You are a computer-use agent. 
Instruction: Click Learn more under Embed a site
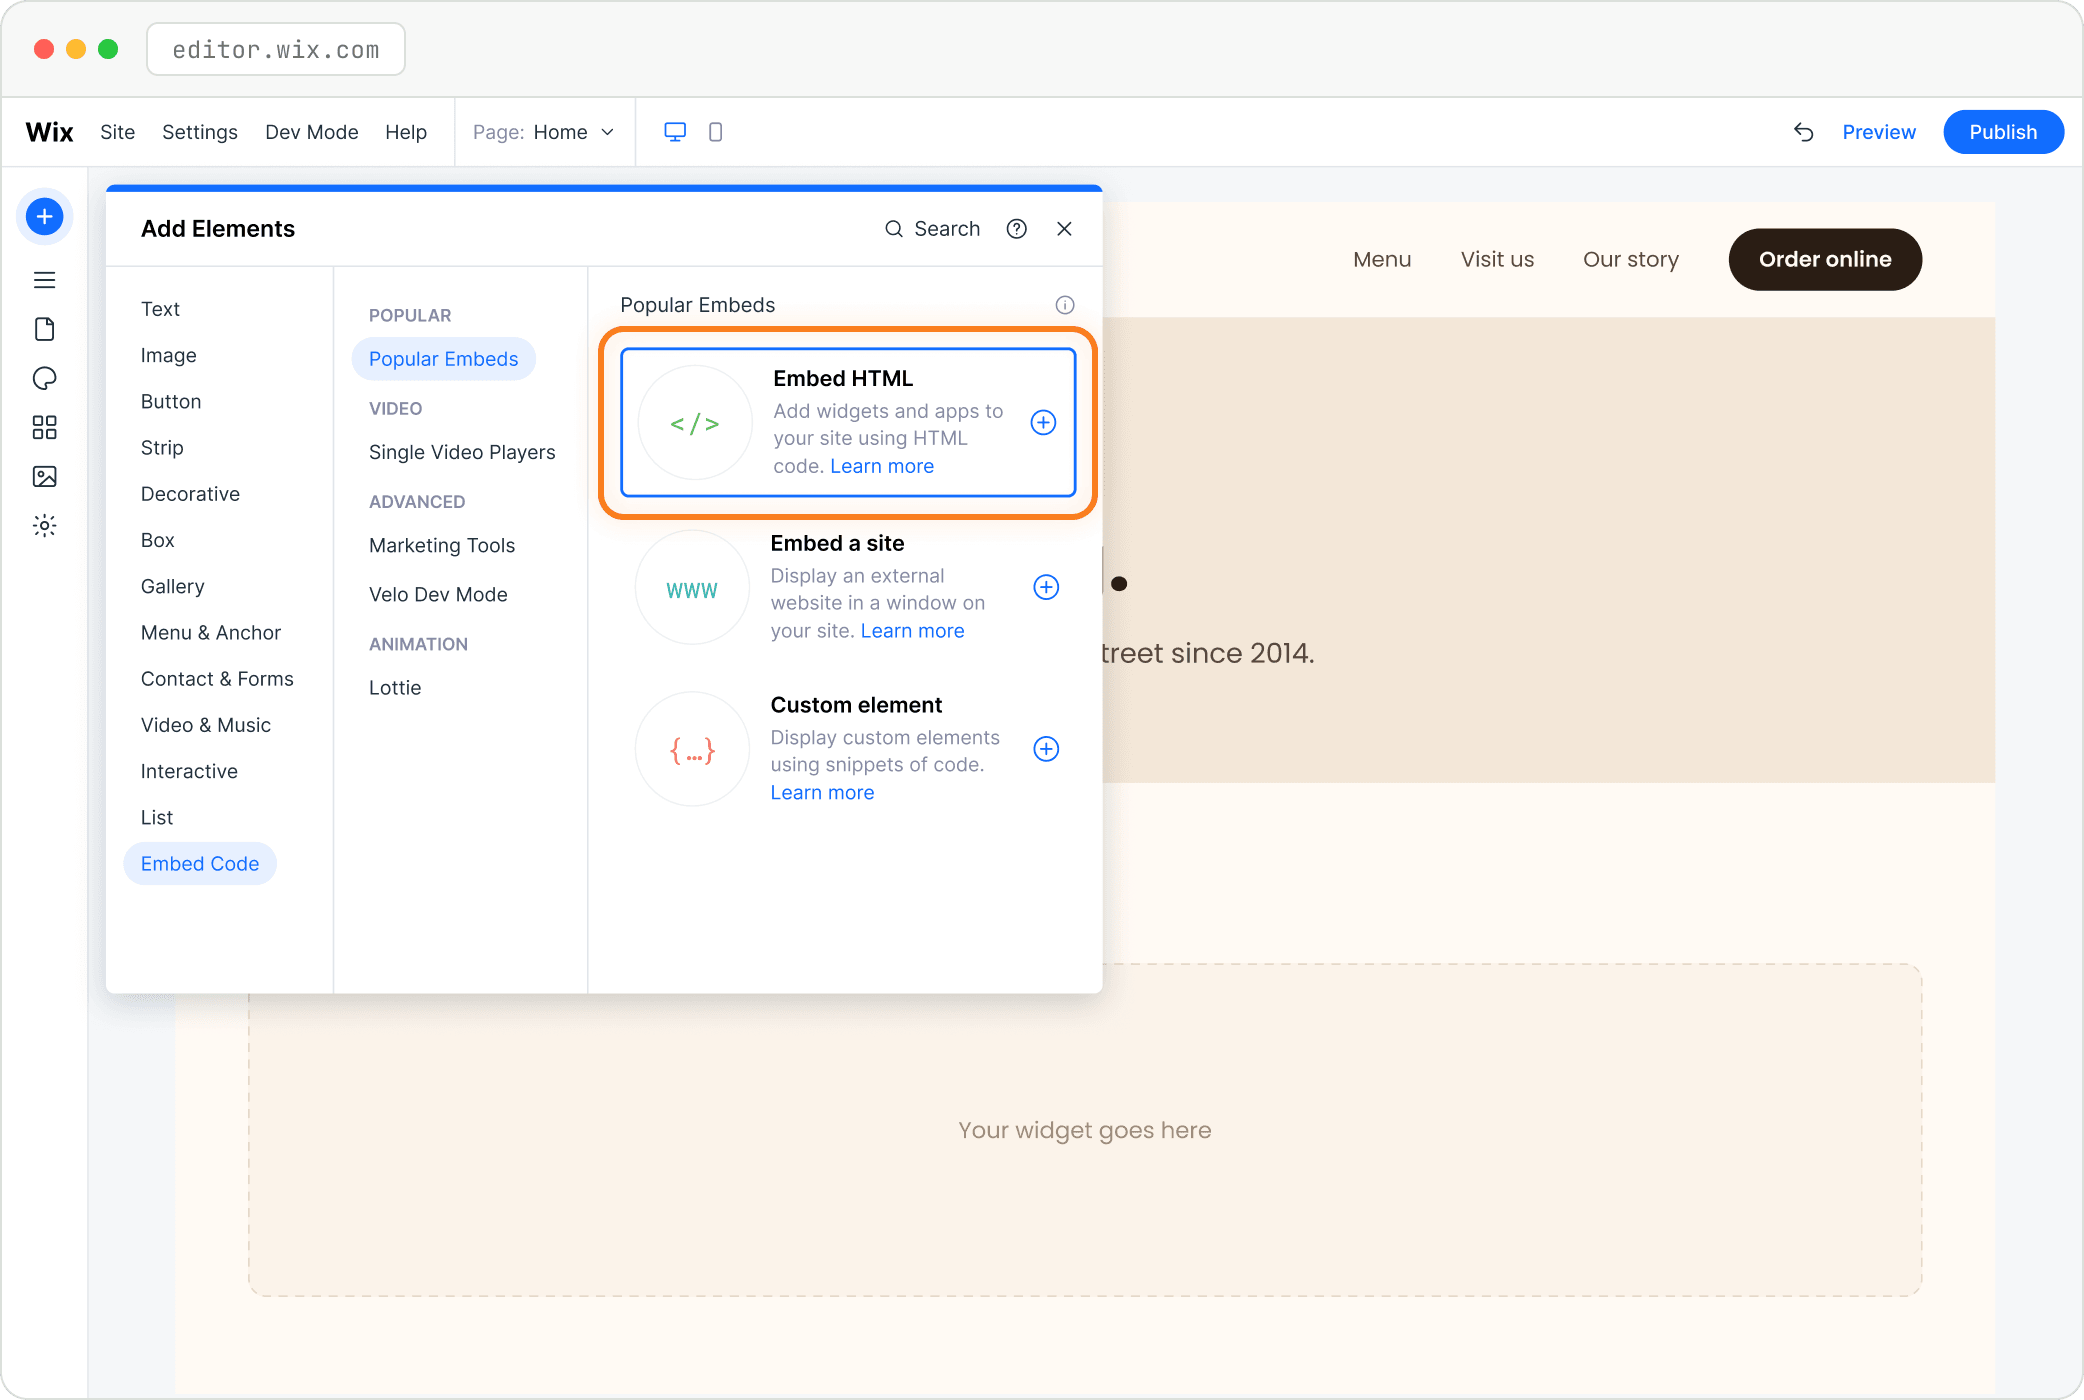(912, 631)
